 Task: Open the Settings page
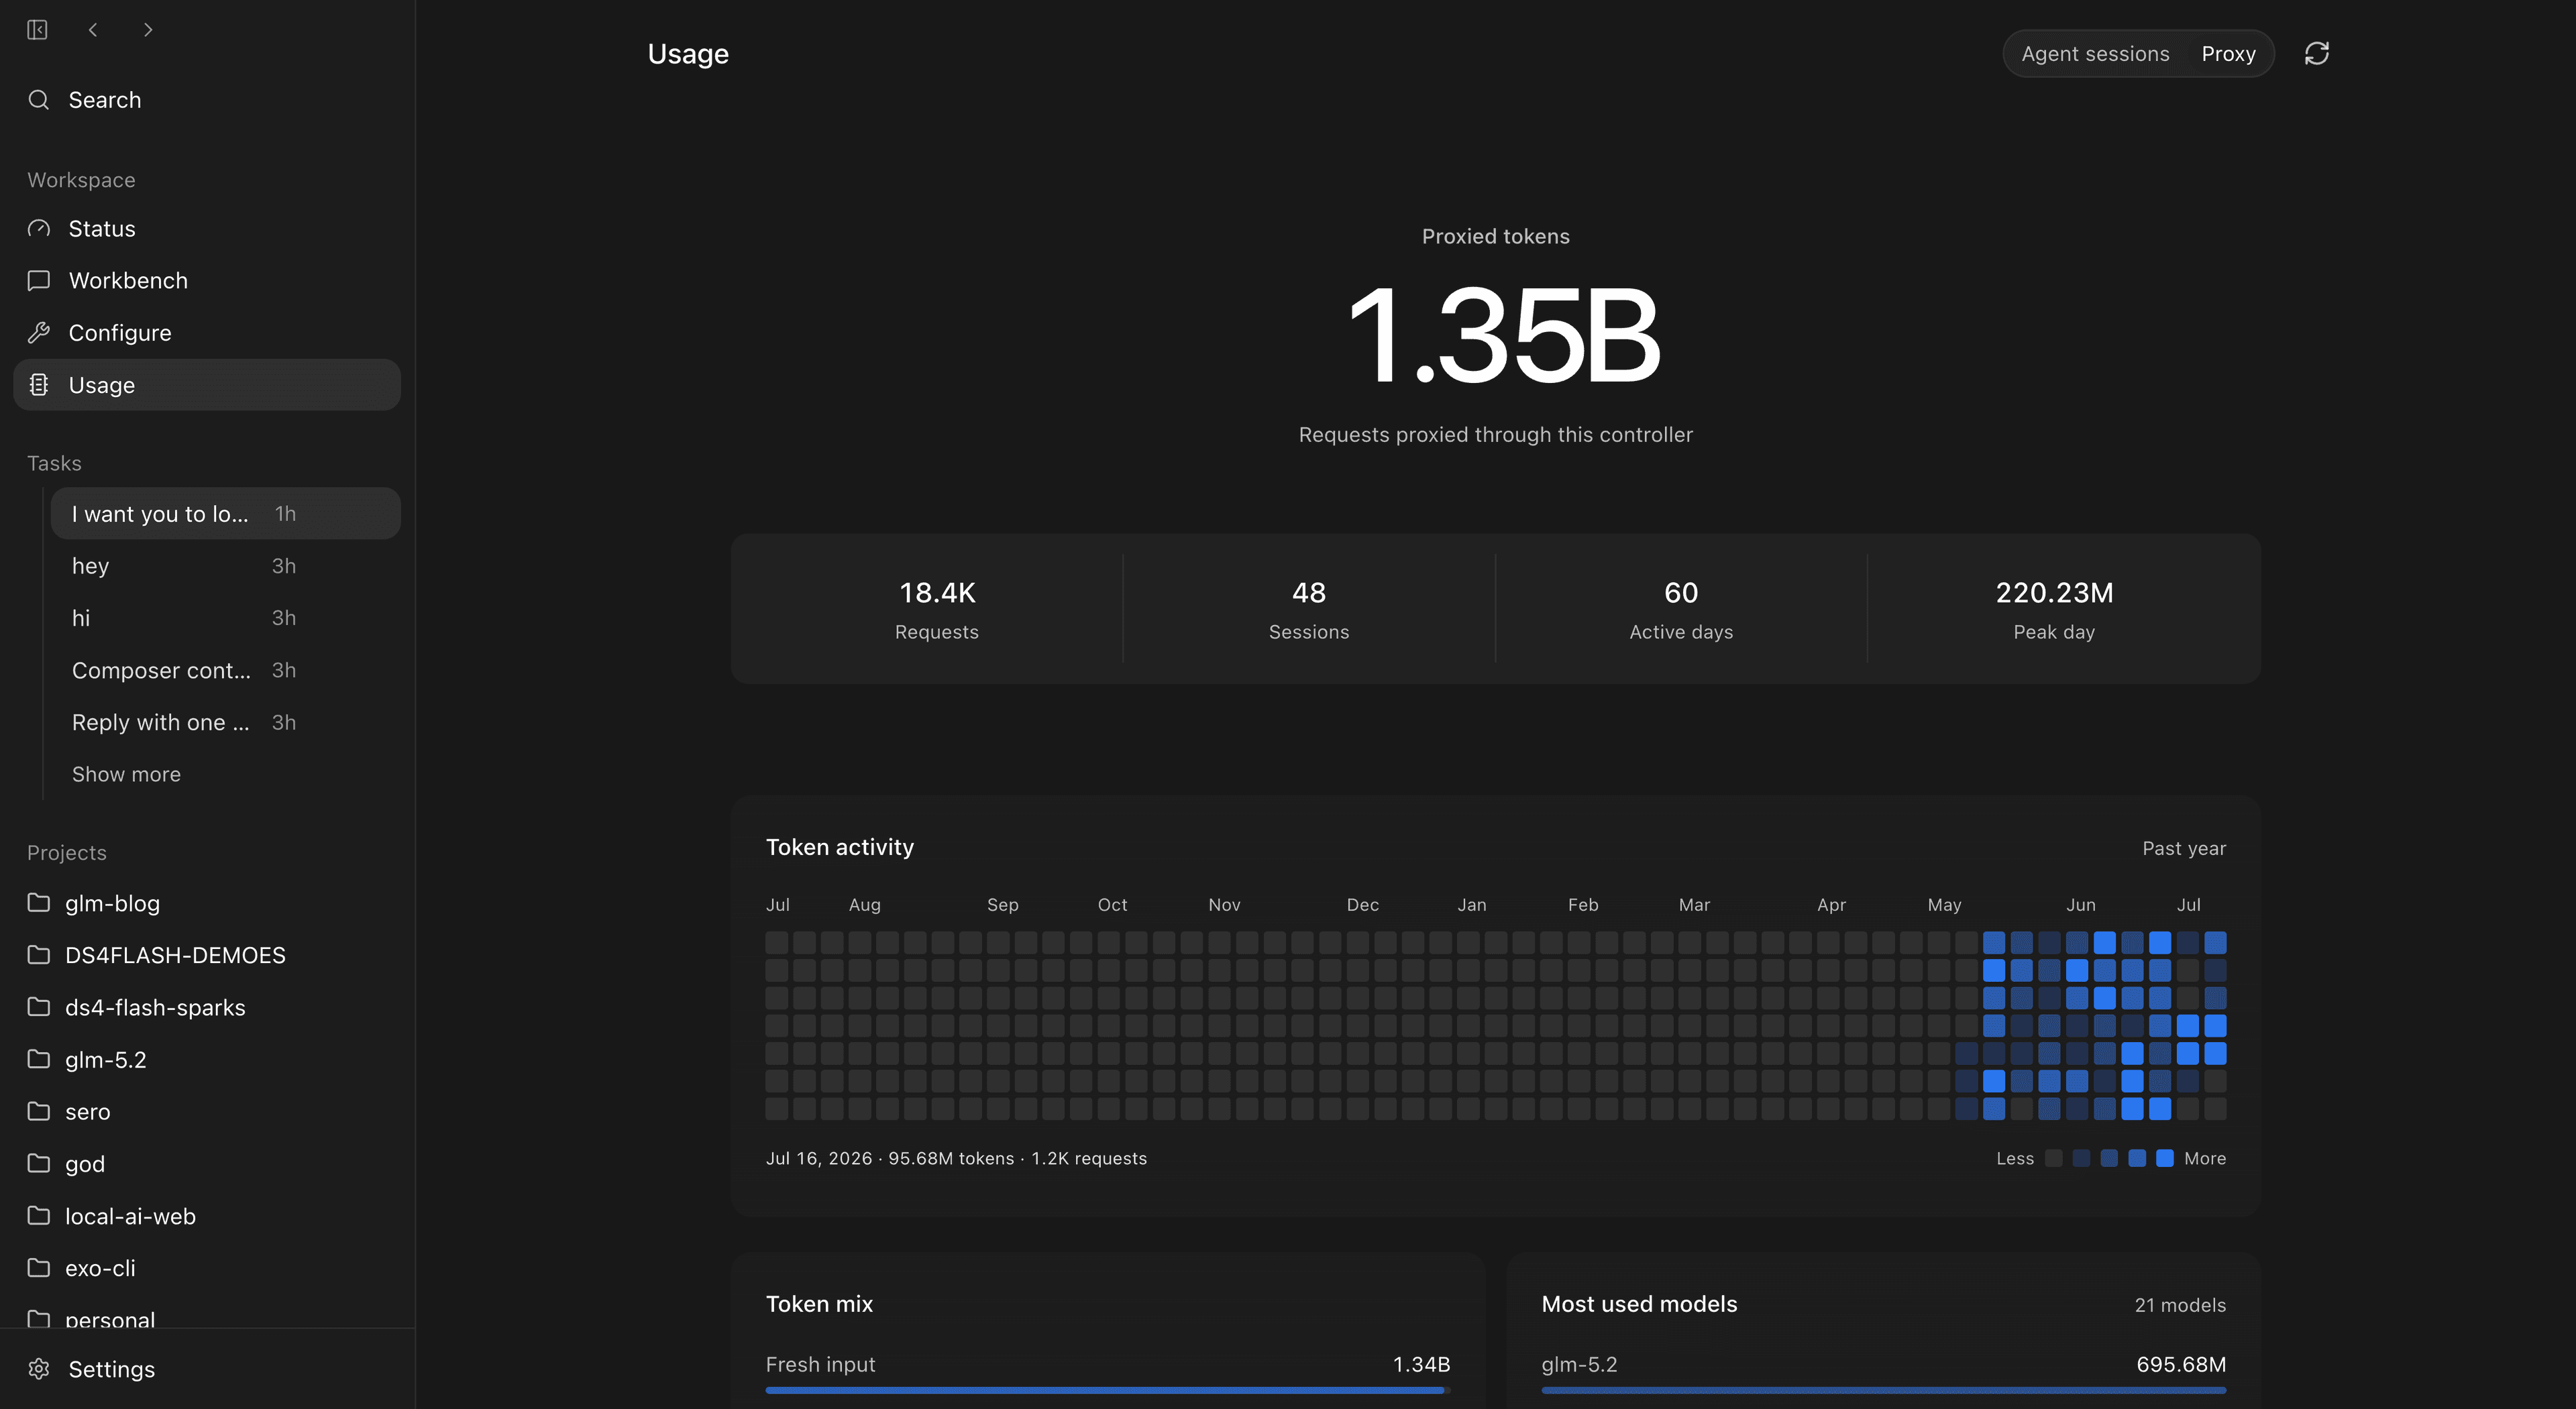207,1369
